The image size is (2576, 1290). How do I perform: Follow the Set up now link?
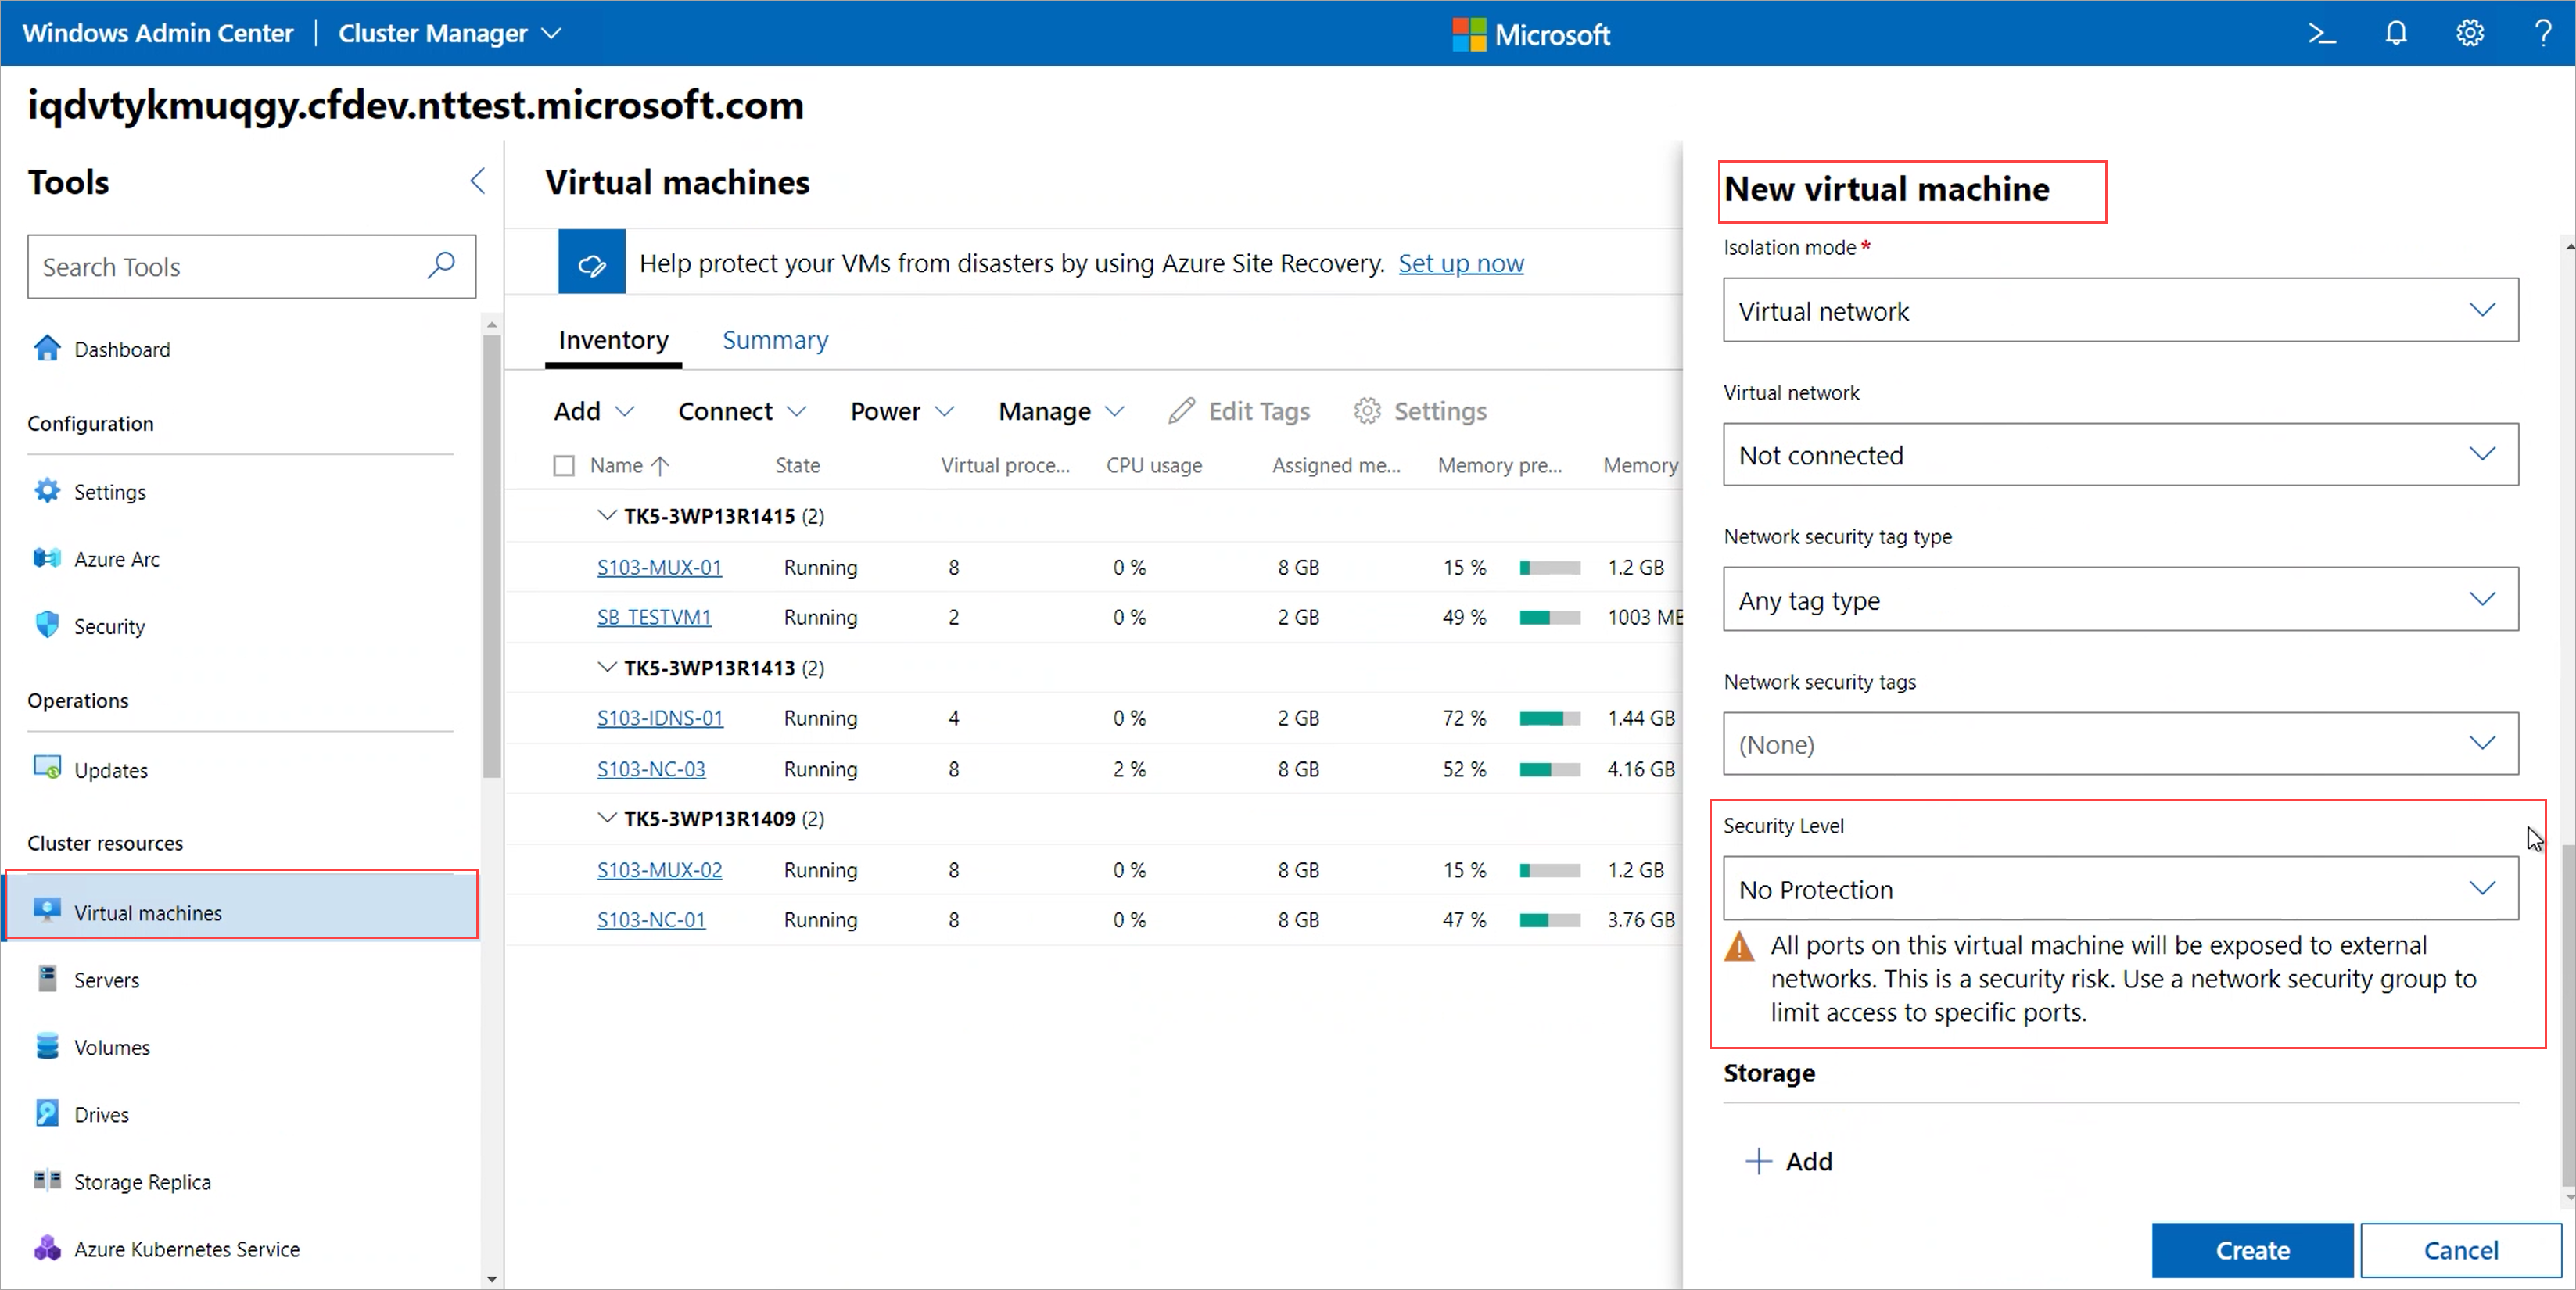pyautogui.click(x=1460, y=263)
